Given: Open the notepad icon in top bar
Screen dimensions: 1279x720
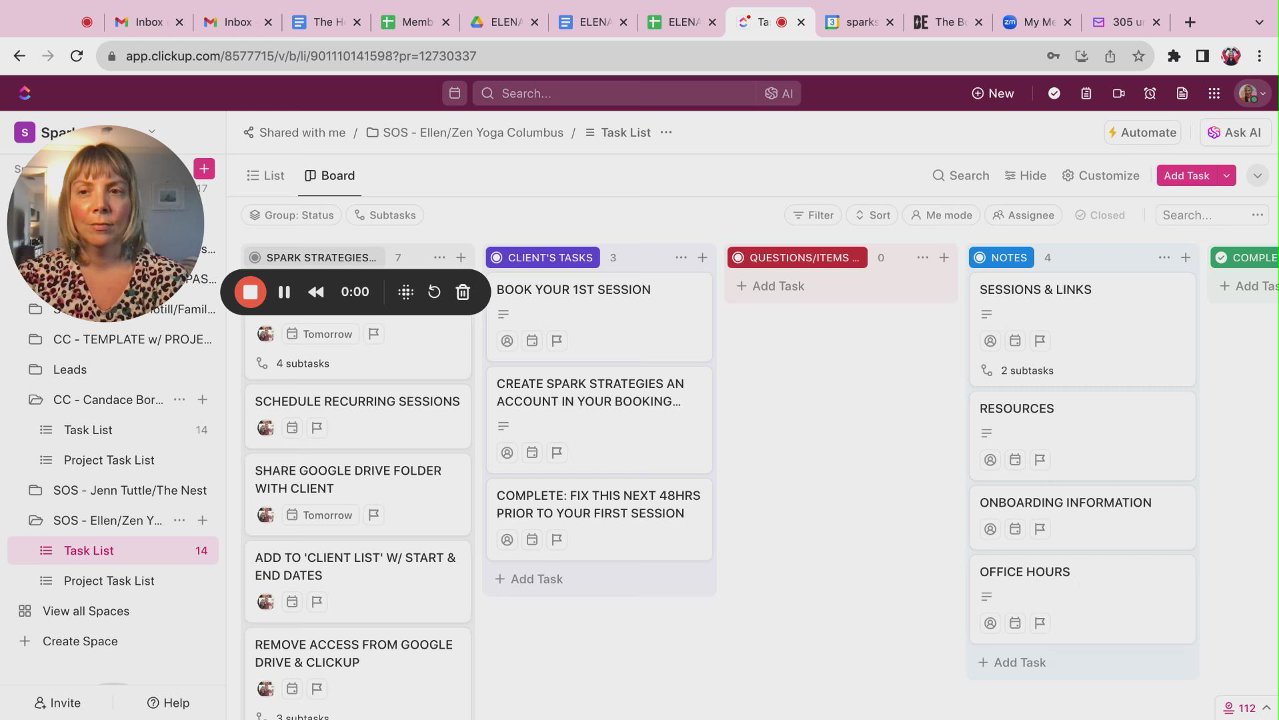Looking at the screenshot, I should tap(1086, 93).
